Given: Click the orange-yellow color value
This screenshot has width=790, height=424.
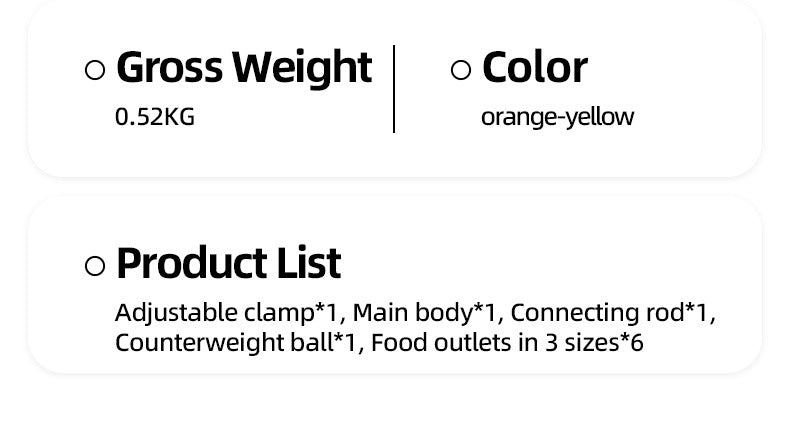Looking at the screenshot, I should pos(557,117).
